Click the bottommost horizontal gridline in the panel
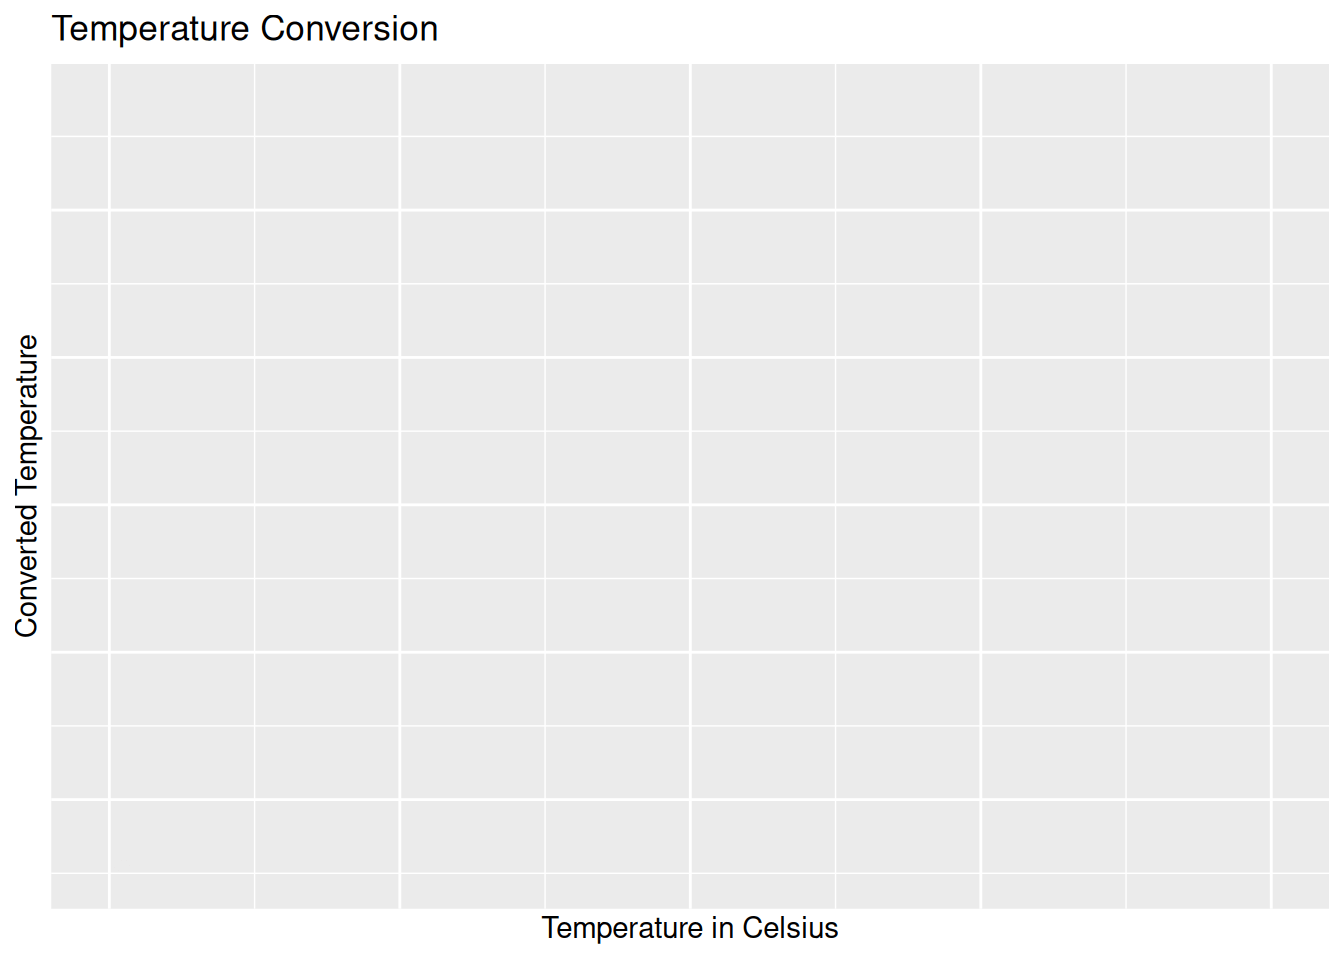The height and width of the screenshot is (960, 1344). click(690, 873)
